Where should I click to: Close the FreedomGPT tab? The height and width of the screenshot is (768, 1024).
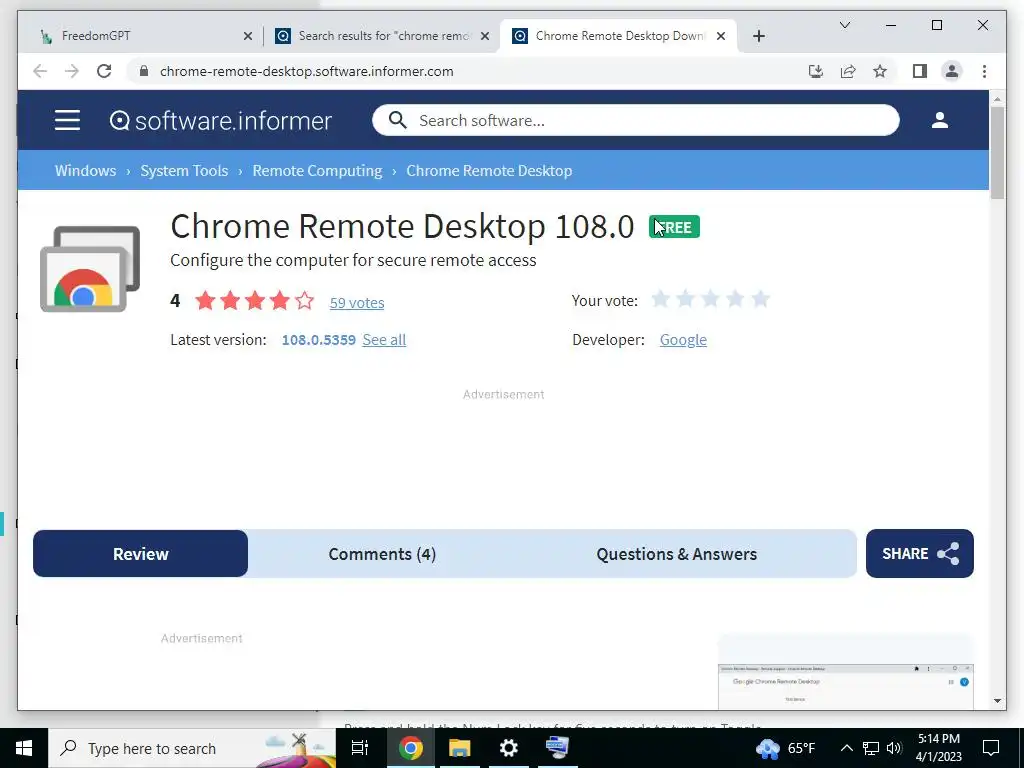[x=248, y=36]
